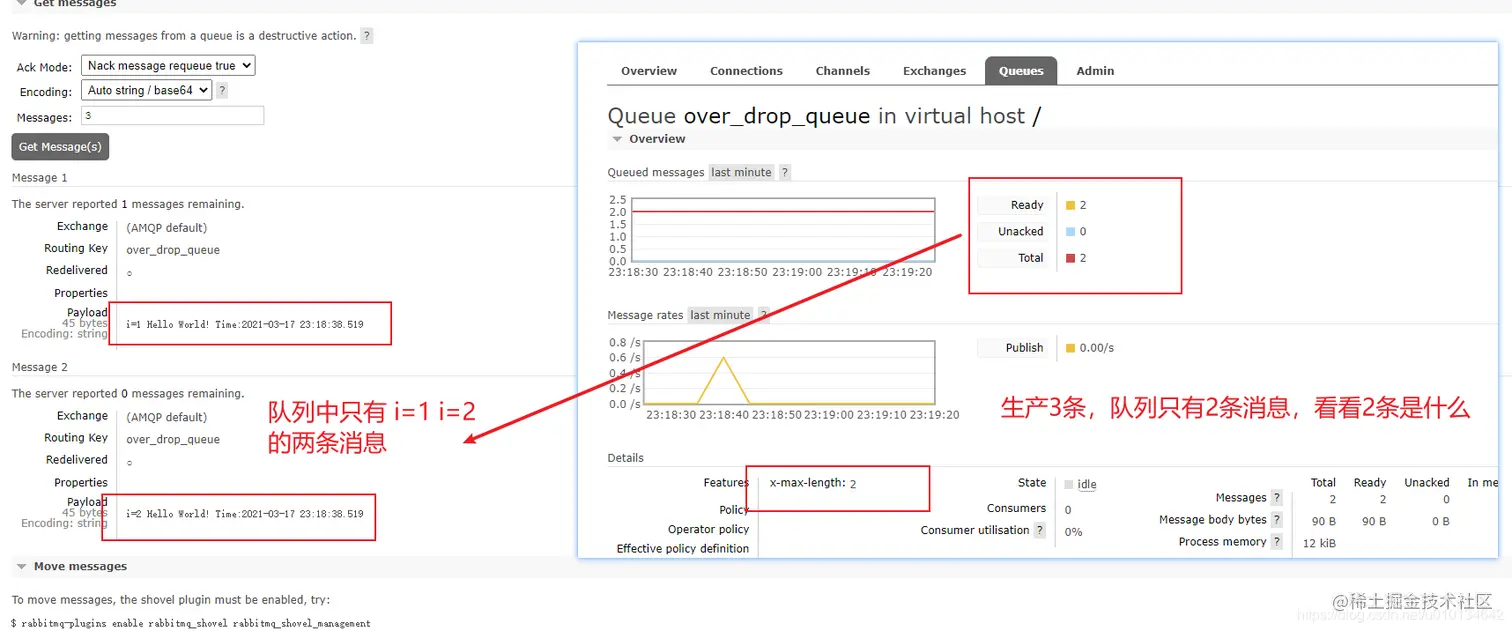Click the Publish legend label
Image resolution: width=1512 pixels, height=631 pixels.
coord(1024,348)
